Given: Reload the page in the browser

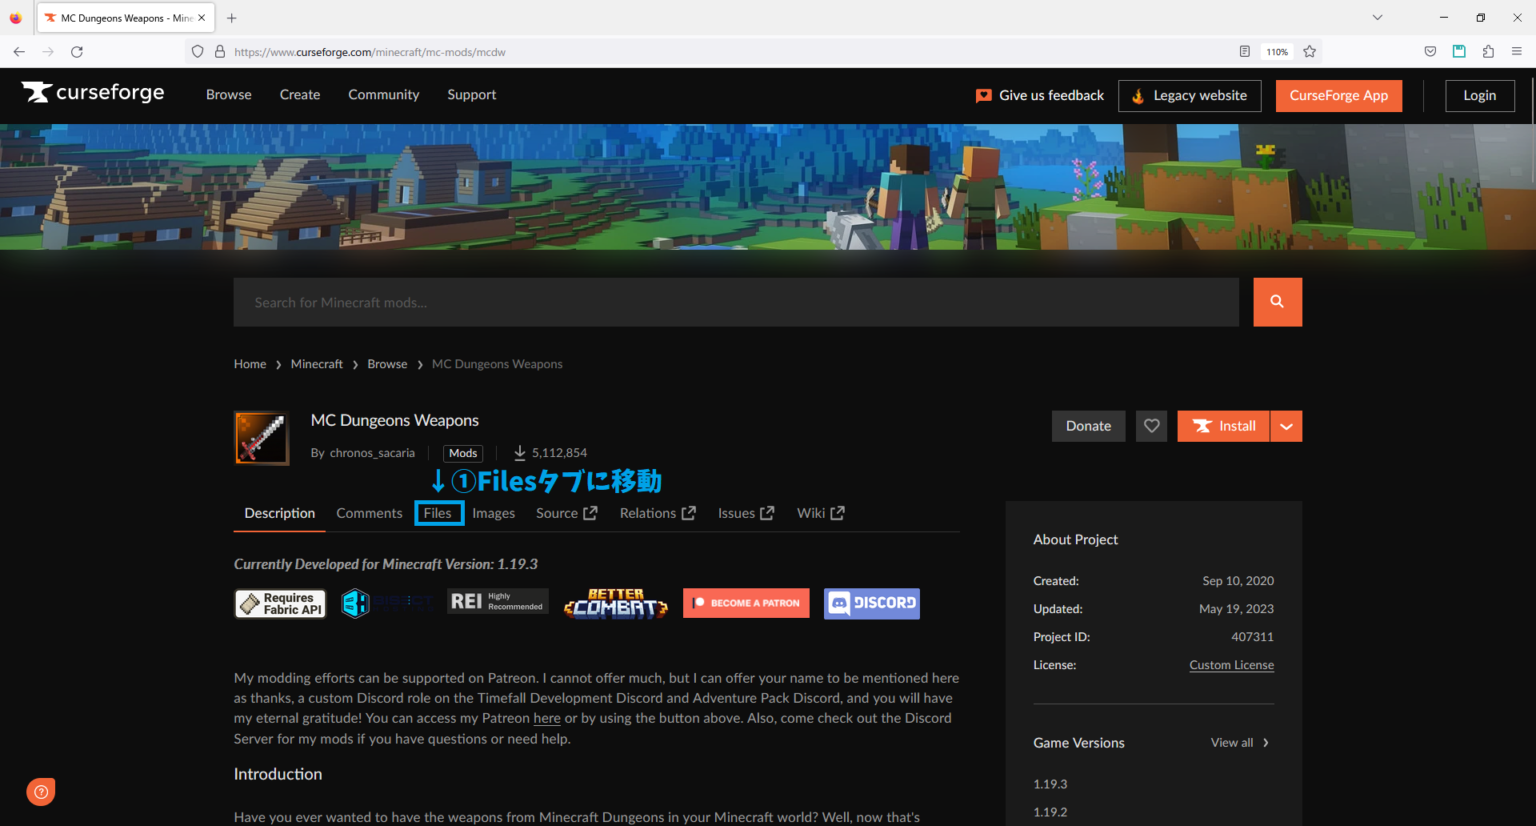Looking at the screenshot, I should pyautogui.click(x=77, y=52).
